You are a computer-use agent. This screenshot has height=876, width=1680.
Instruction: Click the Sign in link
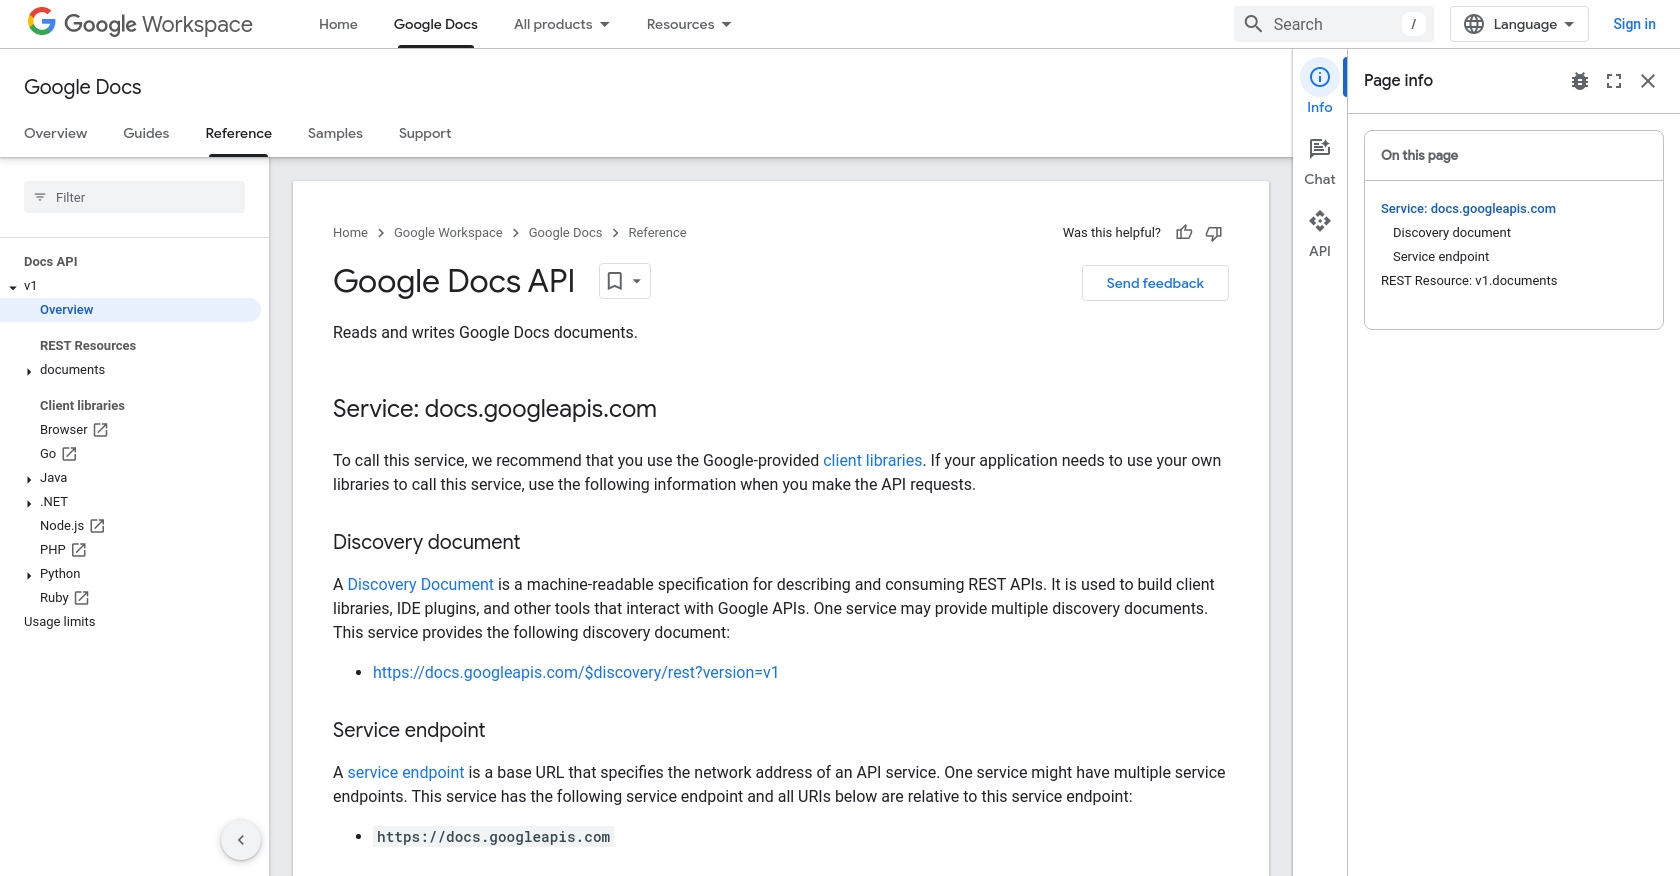(x=1634, y=24)
